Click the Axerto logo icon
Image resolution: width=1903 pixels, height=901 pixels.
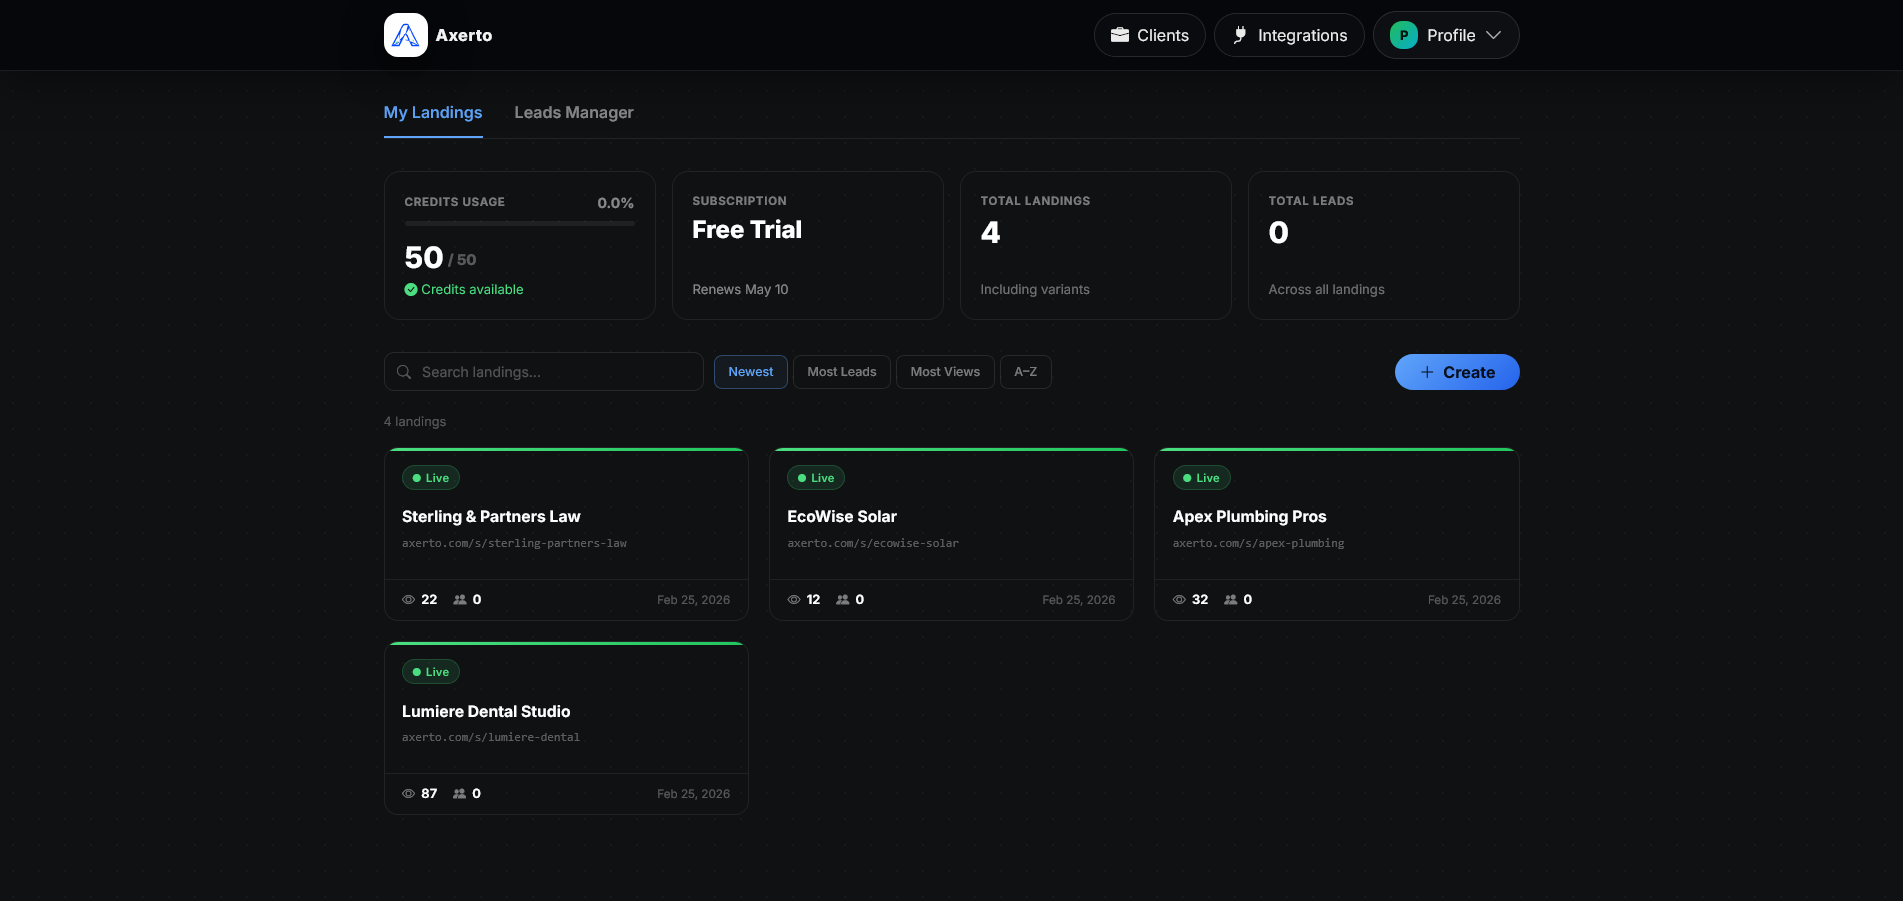[405, 35]
